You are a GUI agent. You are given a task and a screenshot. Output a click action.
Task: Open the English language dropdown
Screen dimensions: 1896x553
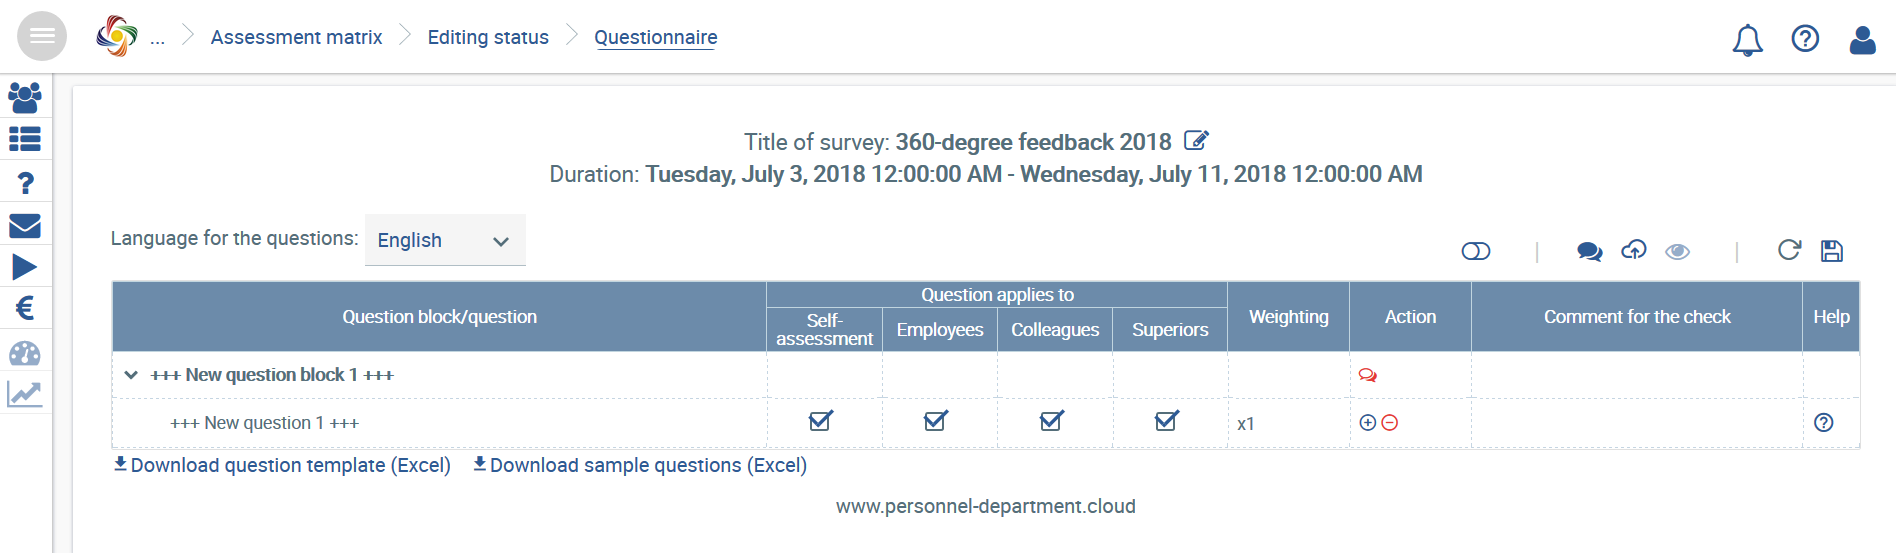click(x=445, y=240)
